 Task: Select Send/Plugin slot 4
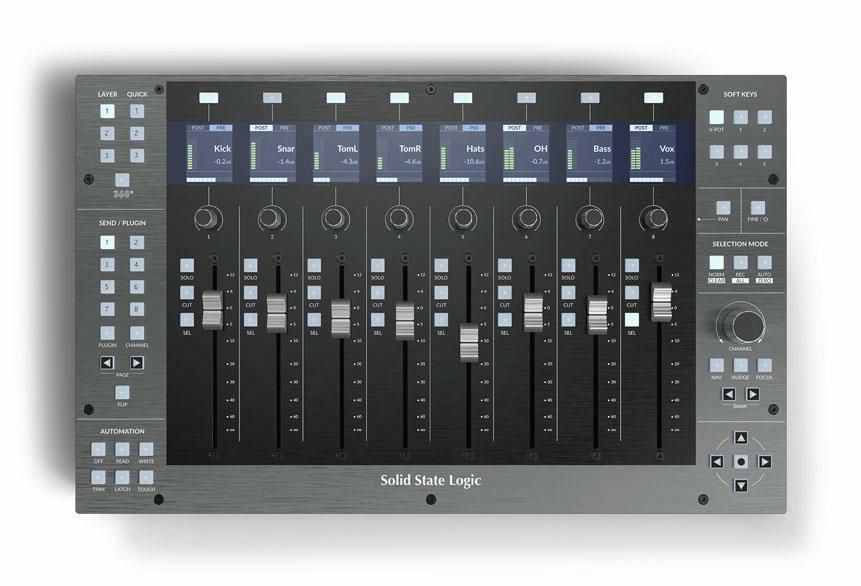coord(137,264)
